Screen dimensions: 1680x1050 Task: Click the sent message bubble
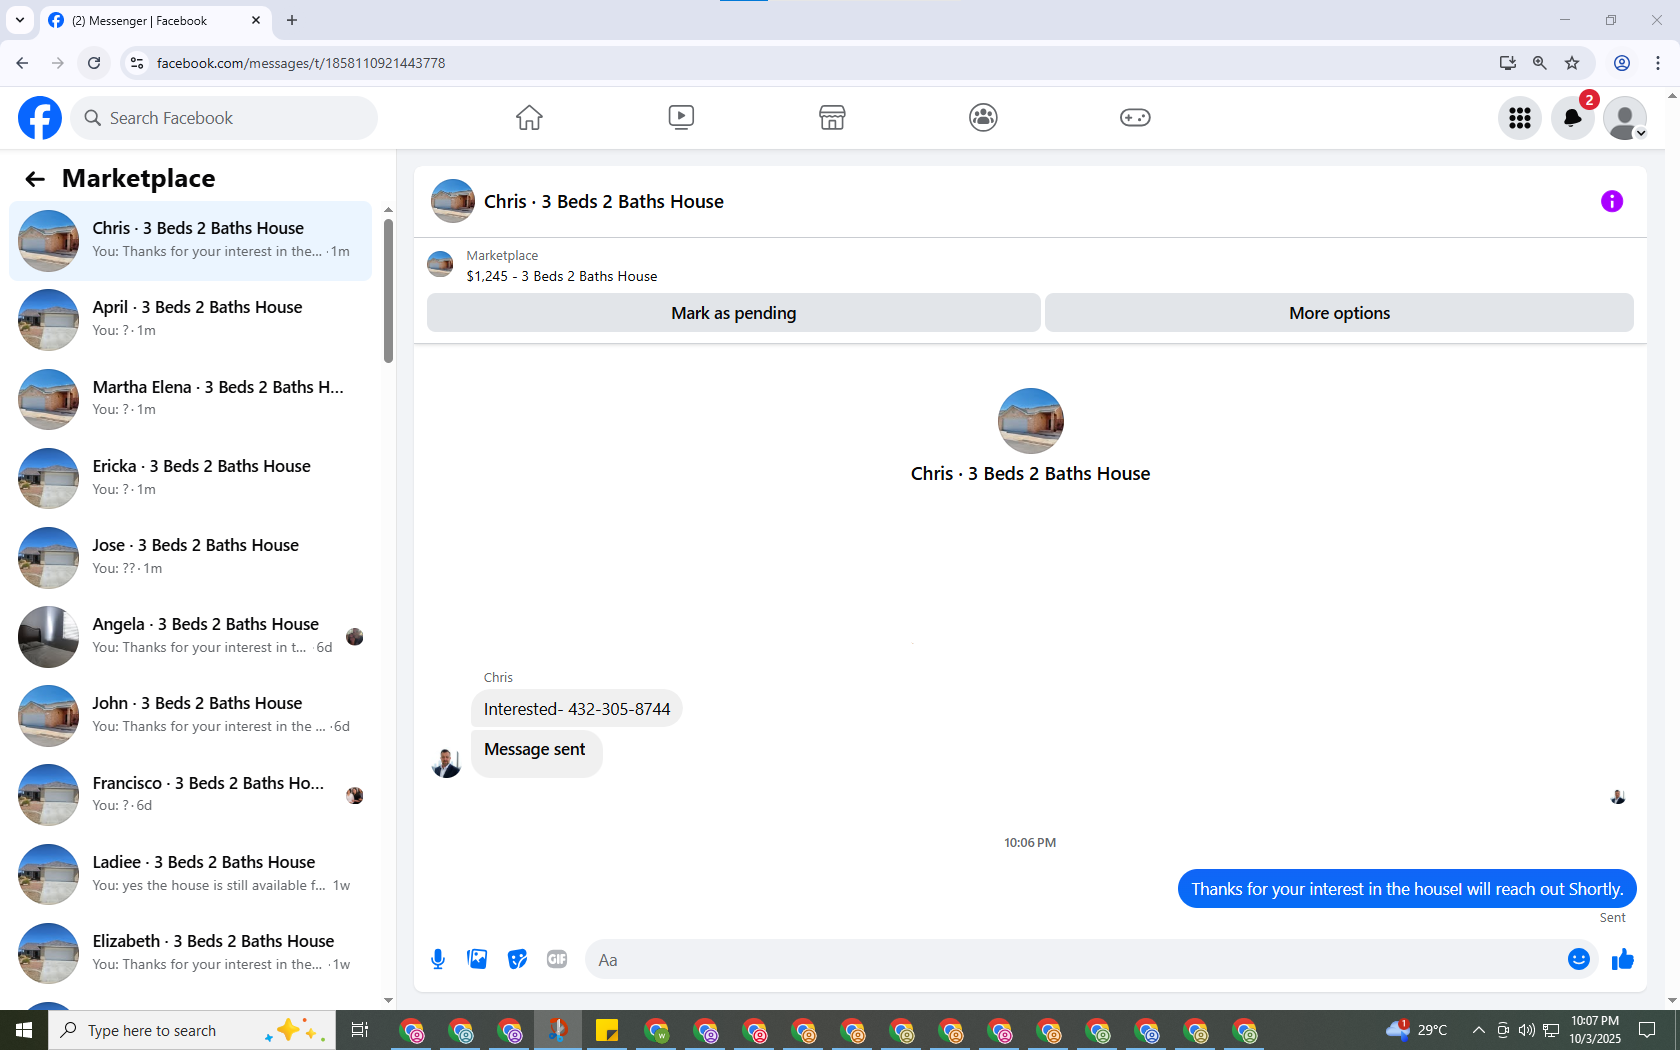point(1407,889)
